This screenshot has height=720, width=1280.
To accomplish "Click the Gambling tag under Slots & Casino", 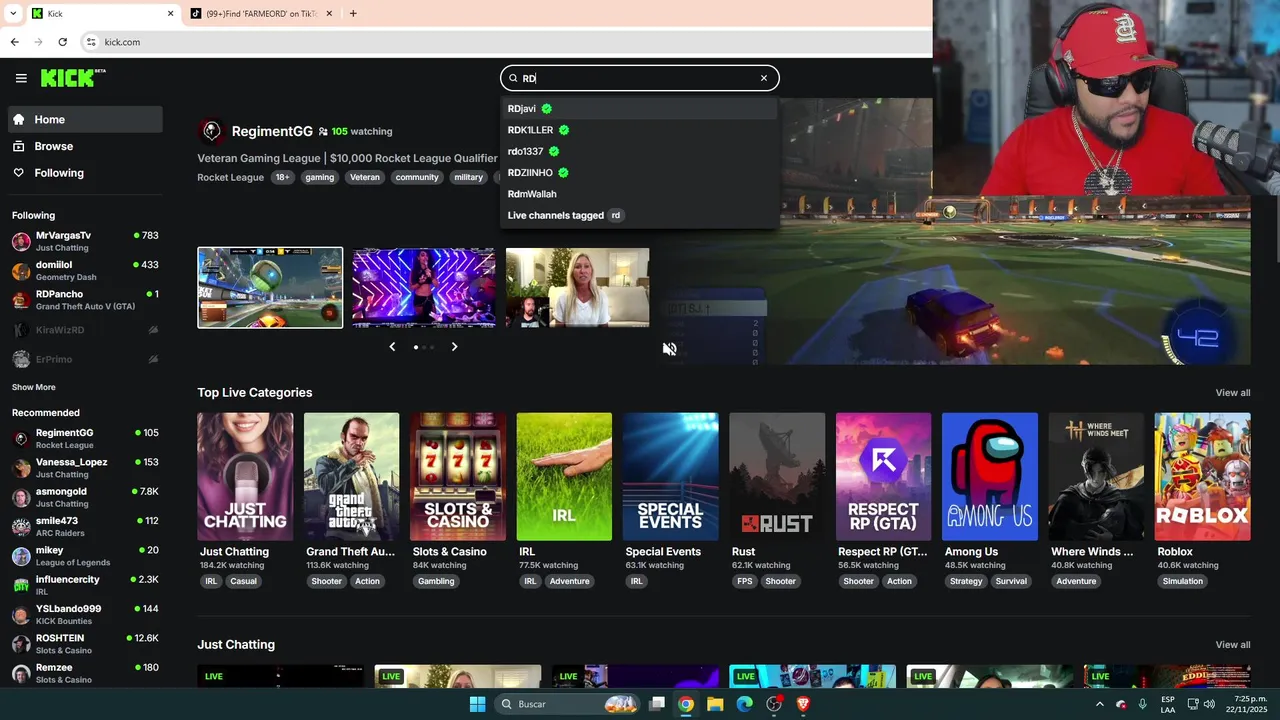I will pos(436,581).
